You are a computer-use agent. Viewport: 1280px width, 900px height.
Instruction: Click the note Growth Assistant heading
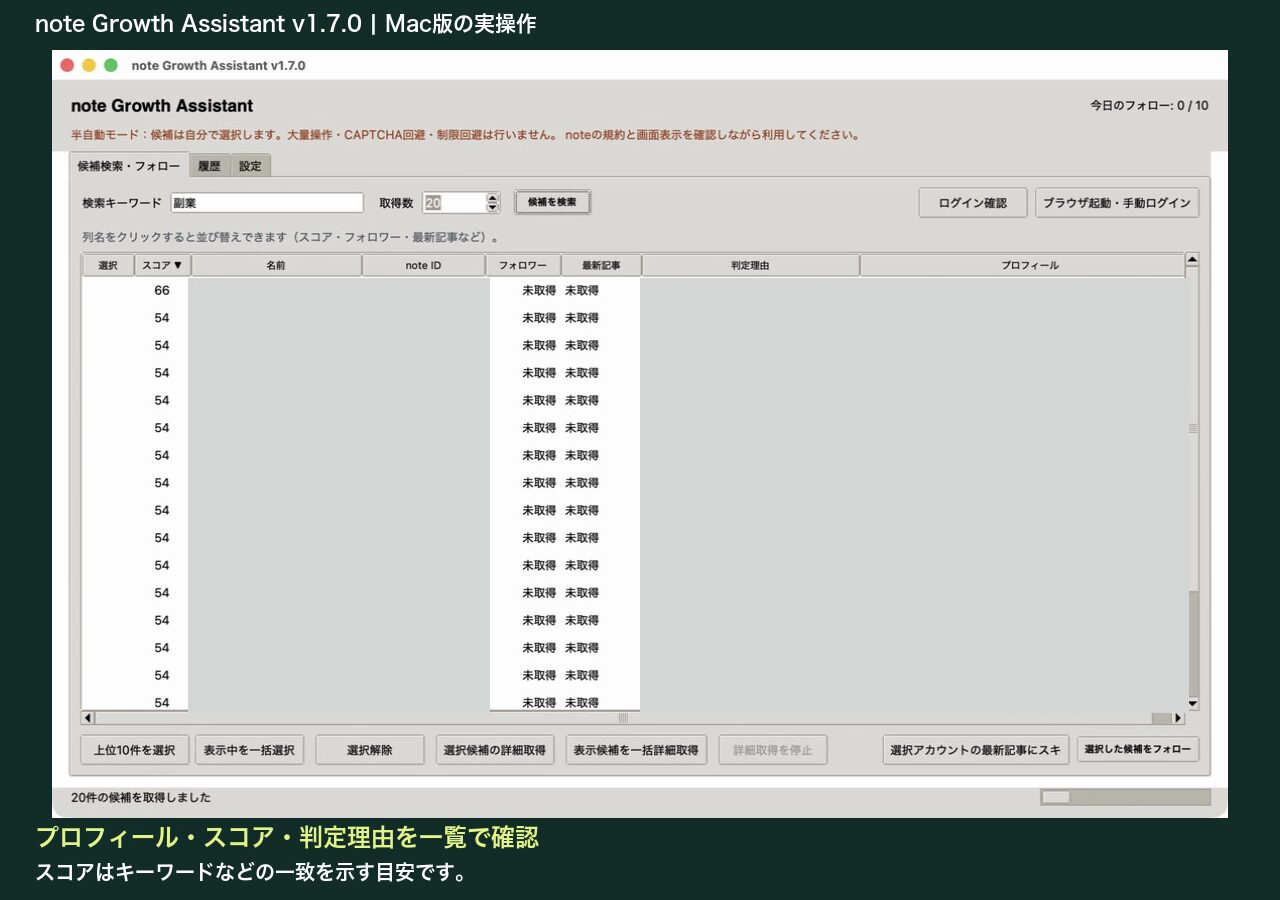[x=162, y=106]
